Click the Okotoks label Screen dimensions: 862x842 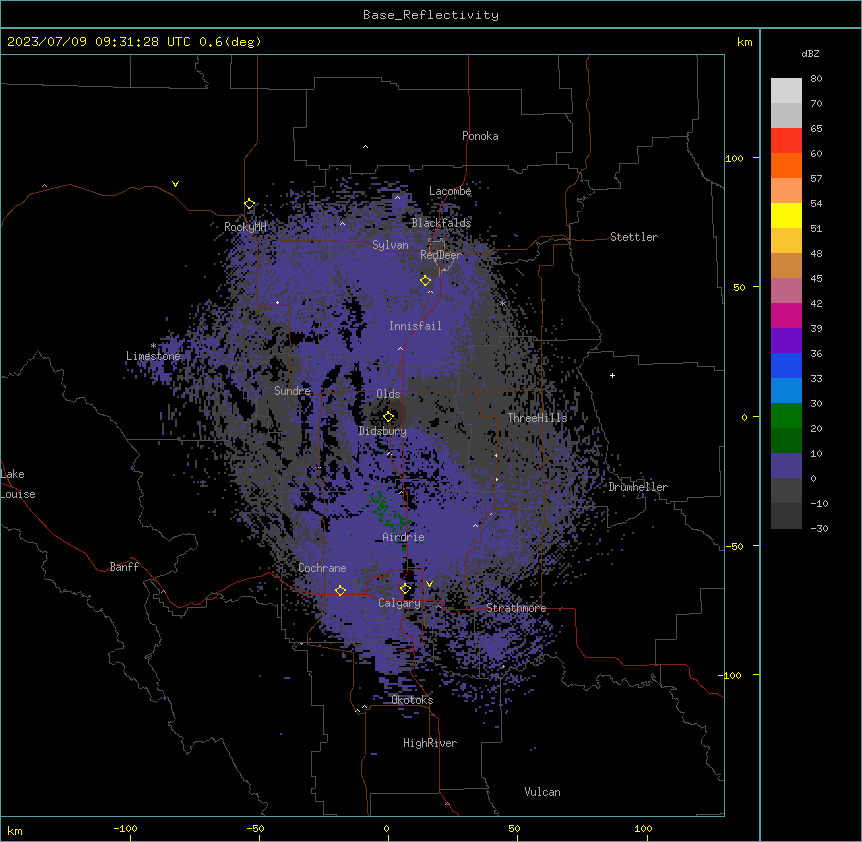point(412,700)
